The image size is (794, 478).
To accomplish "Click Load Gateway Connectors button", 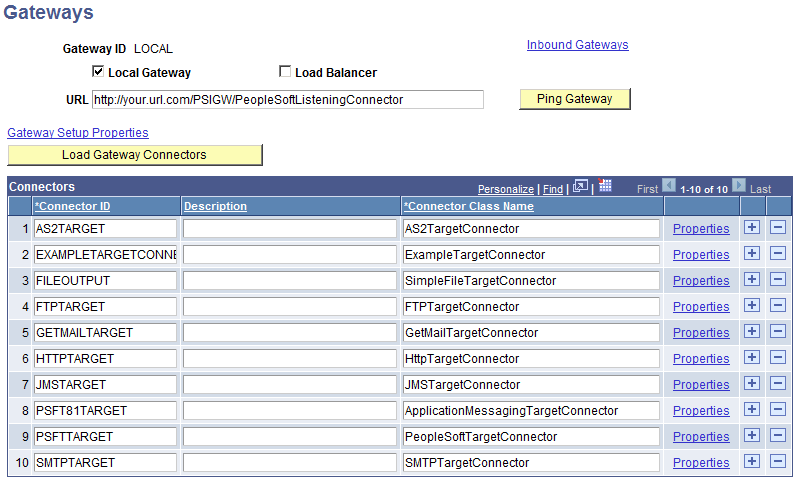I will pyautogui.click(x=135, y=155).
